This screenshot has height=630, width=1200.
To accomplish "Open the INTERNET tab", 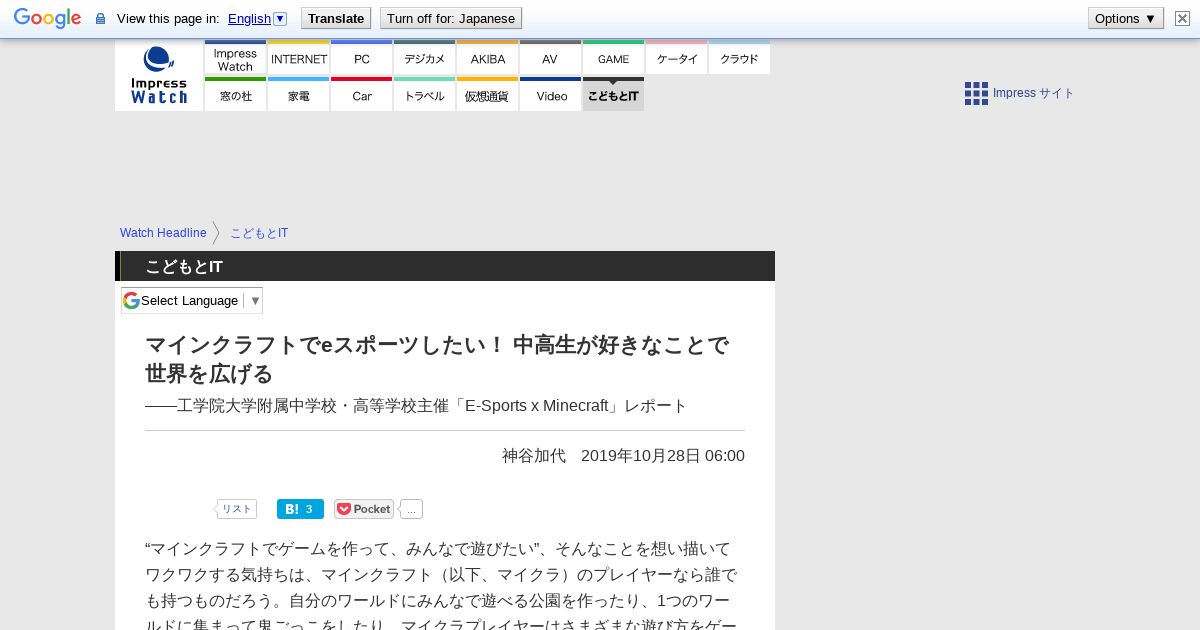I will (x=298, y=58).
